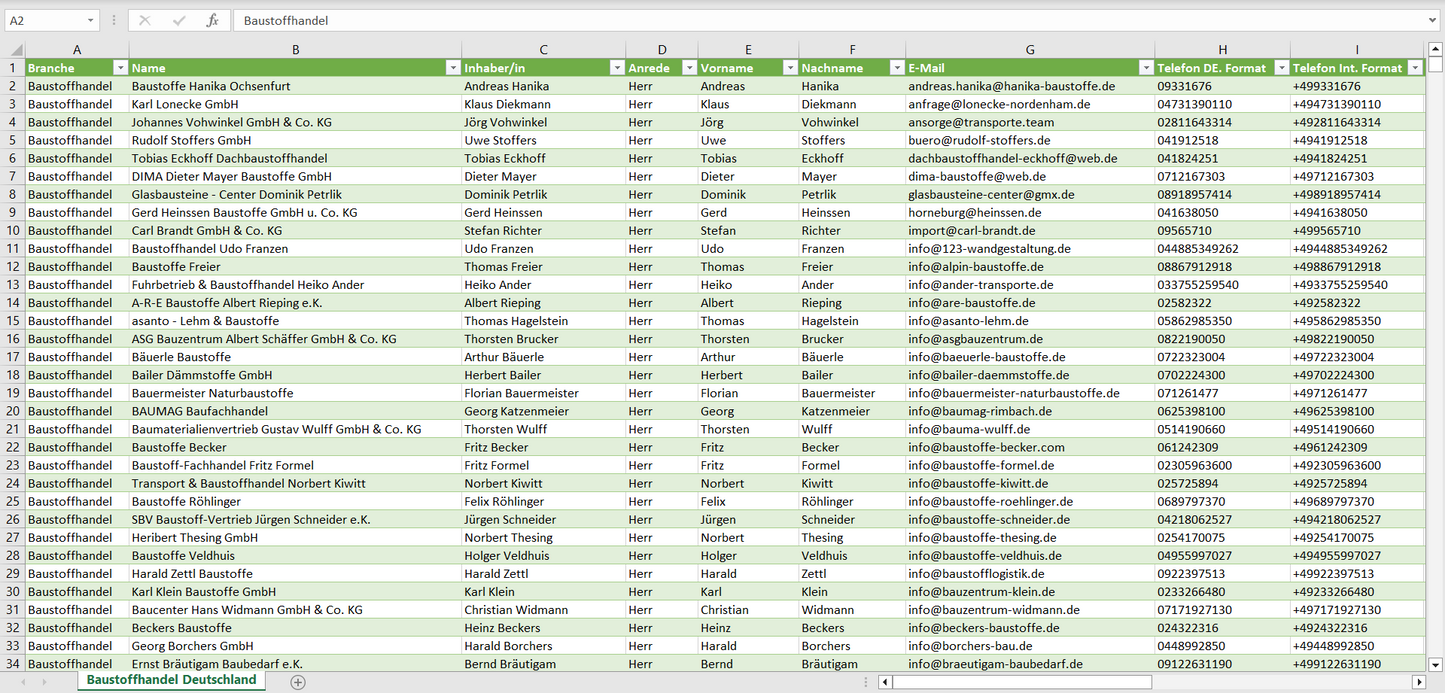Click the formula bar showing Baustoffhandel
This screenshot has width=1445, height=693.
pos(800,20)
